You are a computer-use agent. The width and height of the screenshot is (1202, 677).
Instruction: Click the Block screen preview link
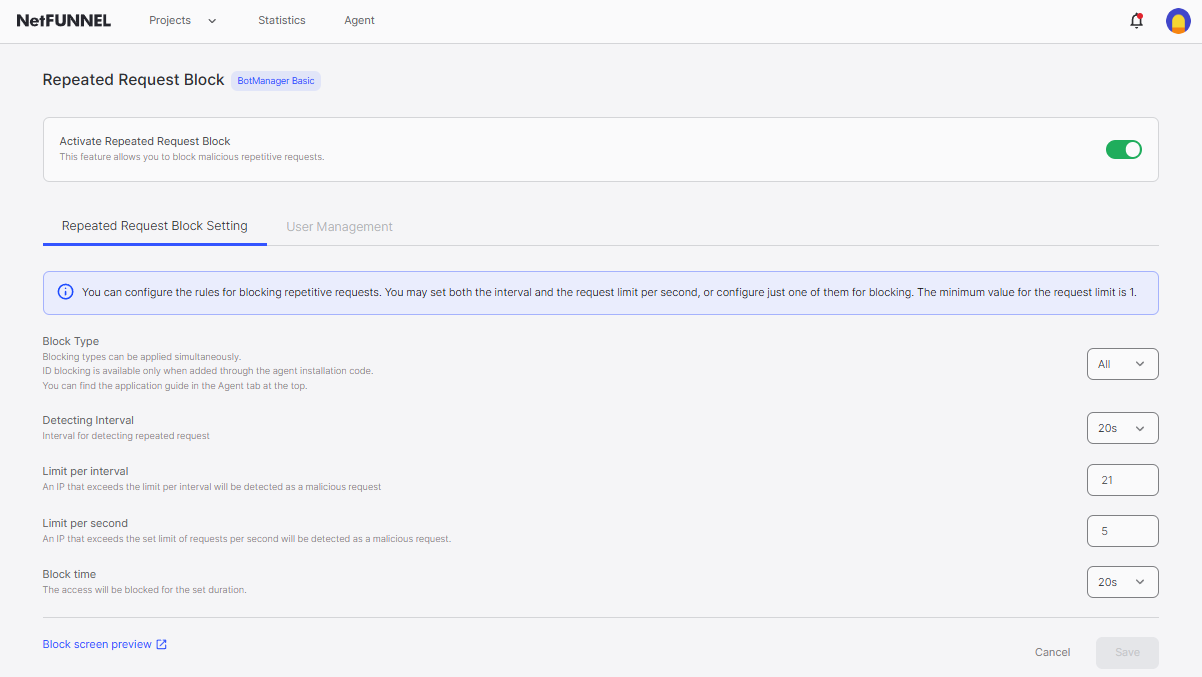point(96,644)
